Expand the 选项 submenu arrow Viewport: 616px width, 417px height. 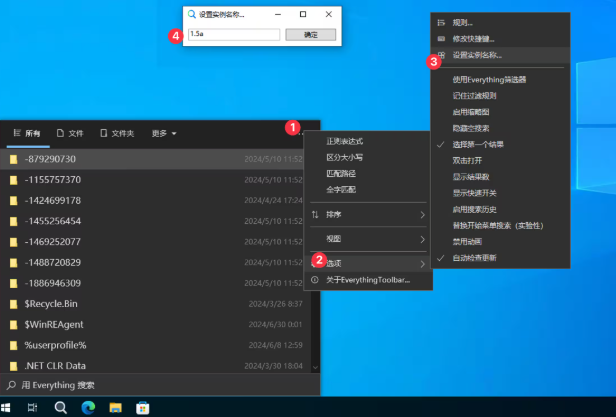pos(422,264)
